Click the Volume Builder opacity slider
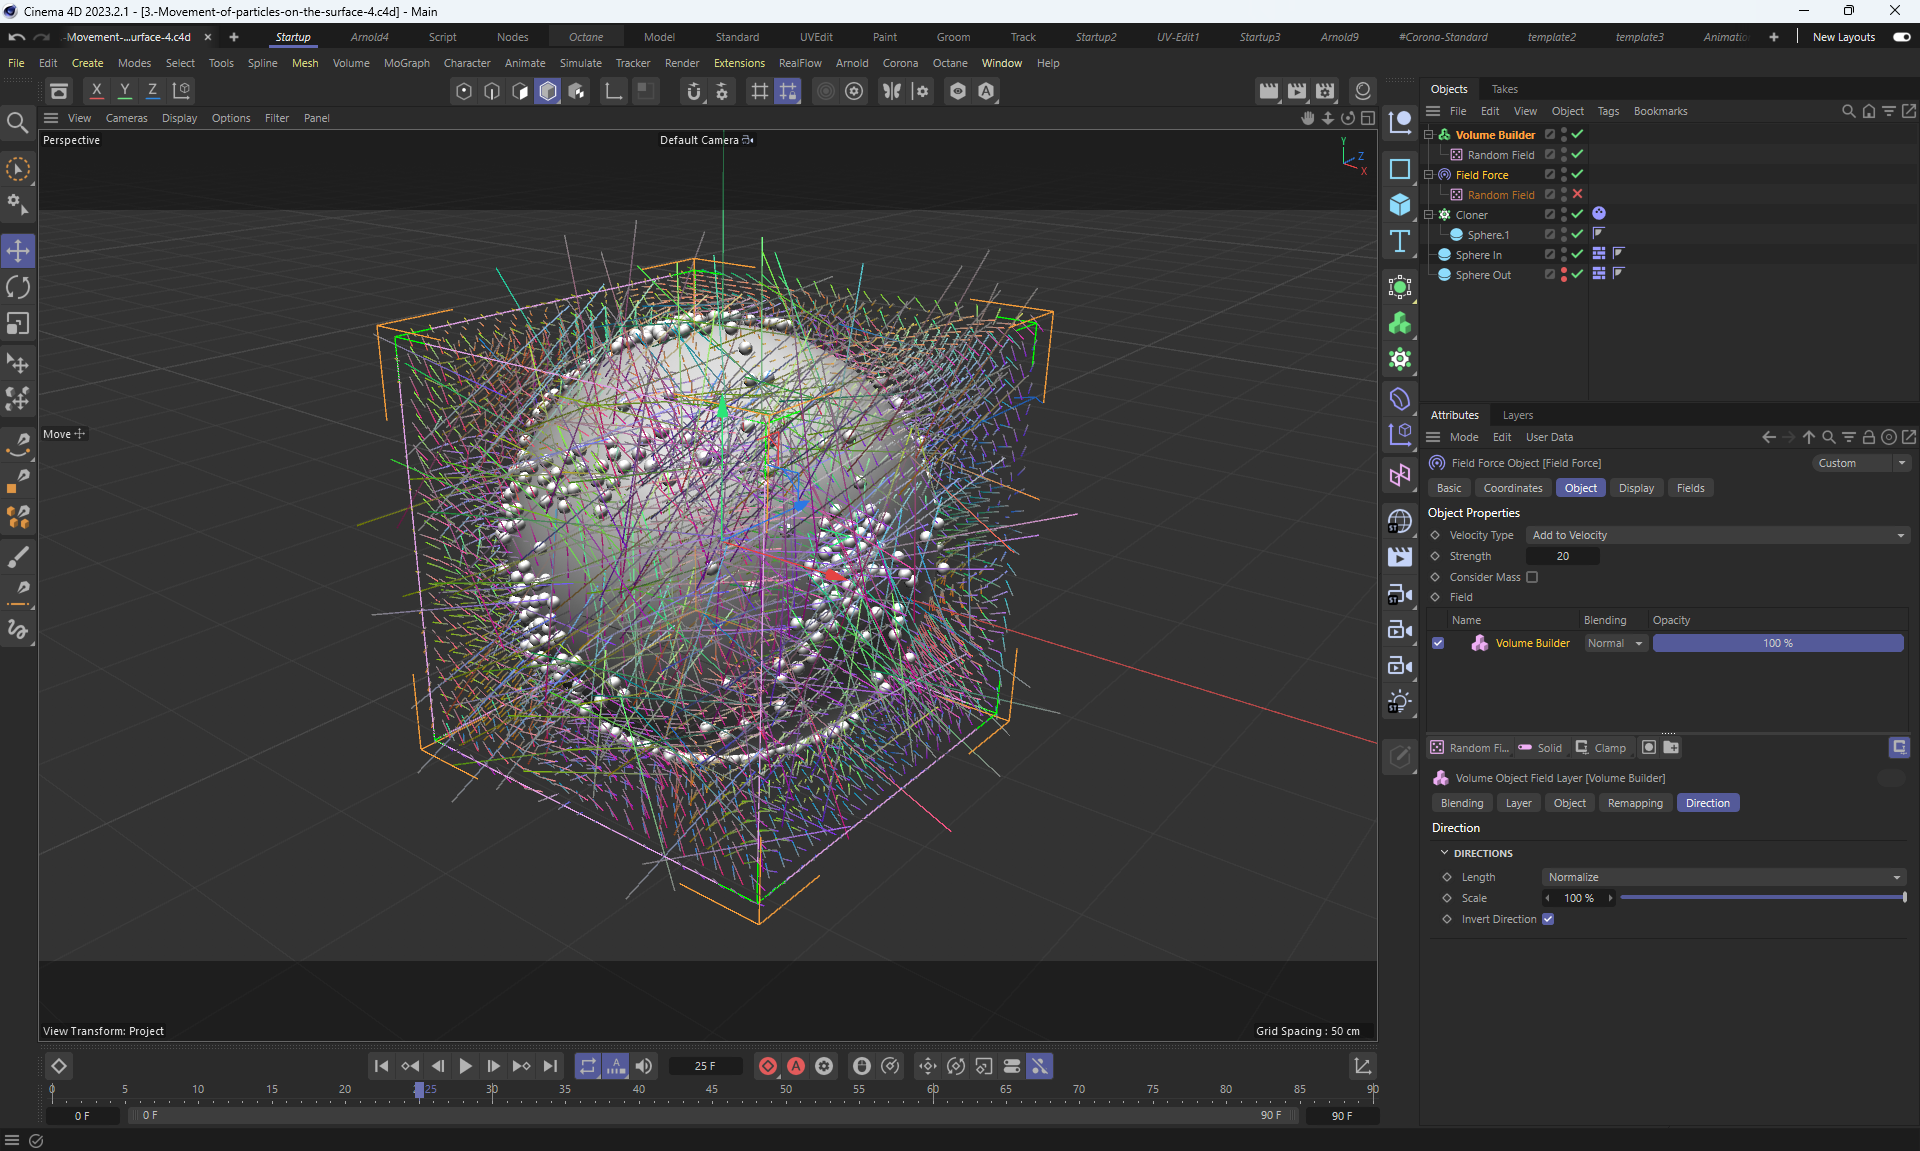The height and width of the screenshot is (1151, 1920). point(1777,644)
